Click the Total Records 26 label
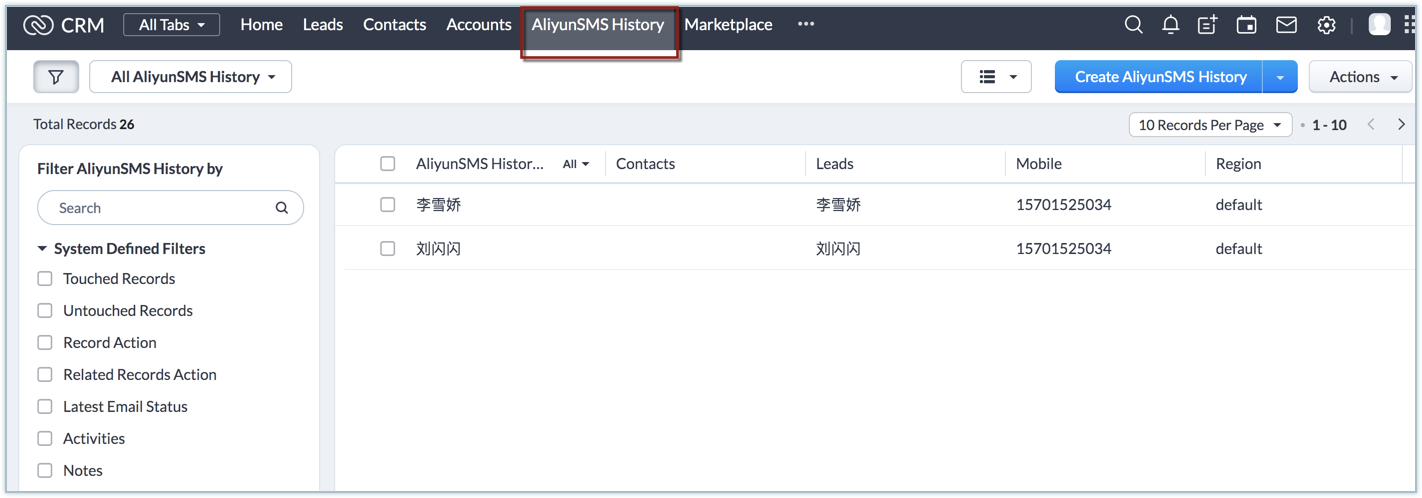This screenshot has height=498, width=1422. (x=84, y=125)
